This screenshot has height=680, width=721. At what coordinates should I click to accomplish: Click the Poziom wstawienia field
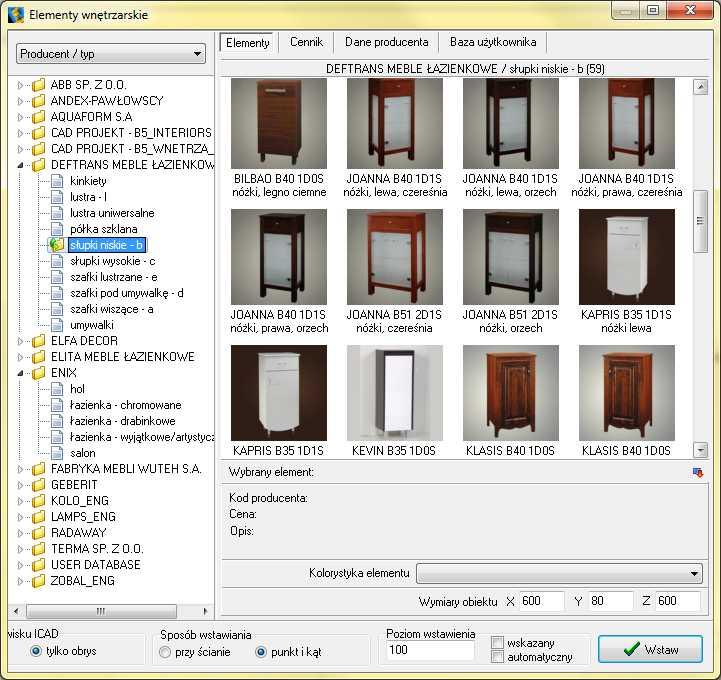coord(431,650)
